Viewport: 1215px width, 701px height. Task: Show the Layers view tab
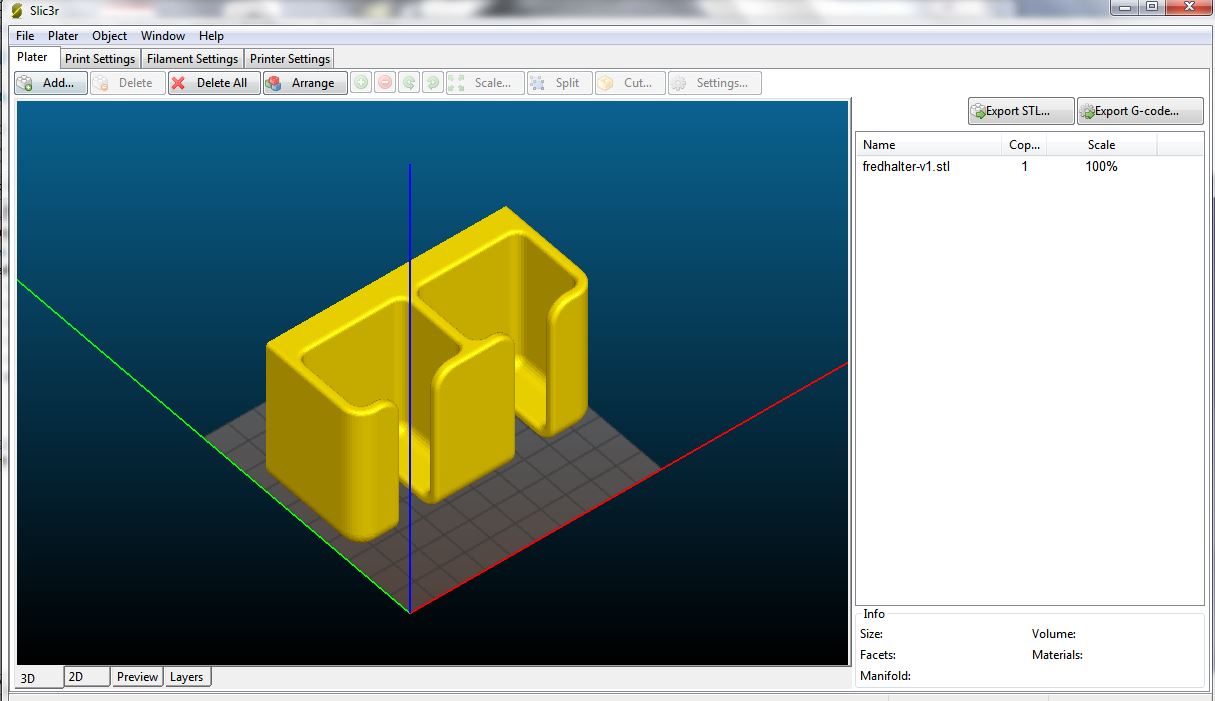186,677
